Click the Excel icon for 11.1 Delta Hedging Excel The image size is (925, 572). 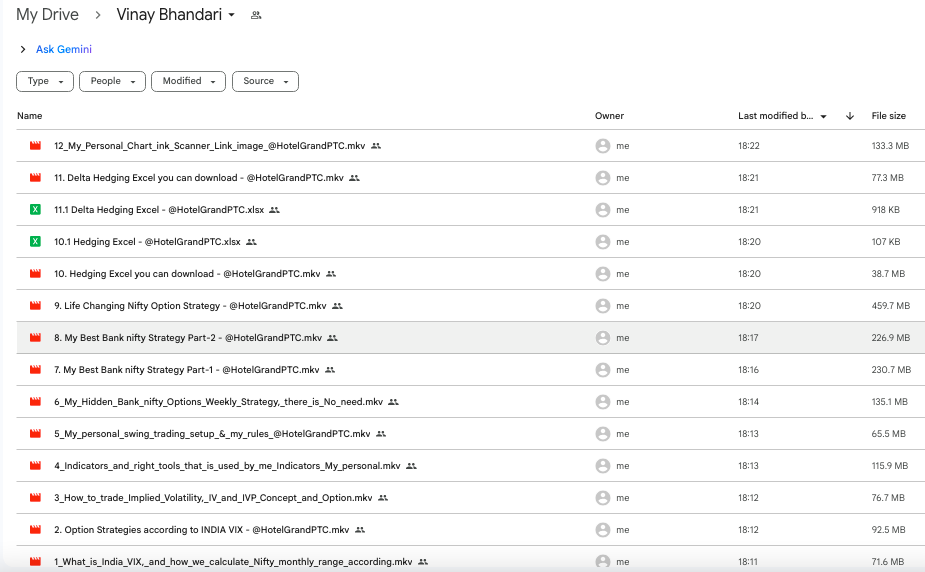click(35, 209)
